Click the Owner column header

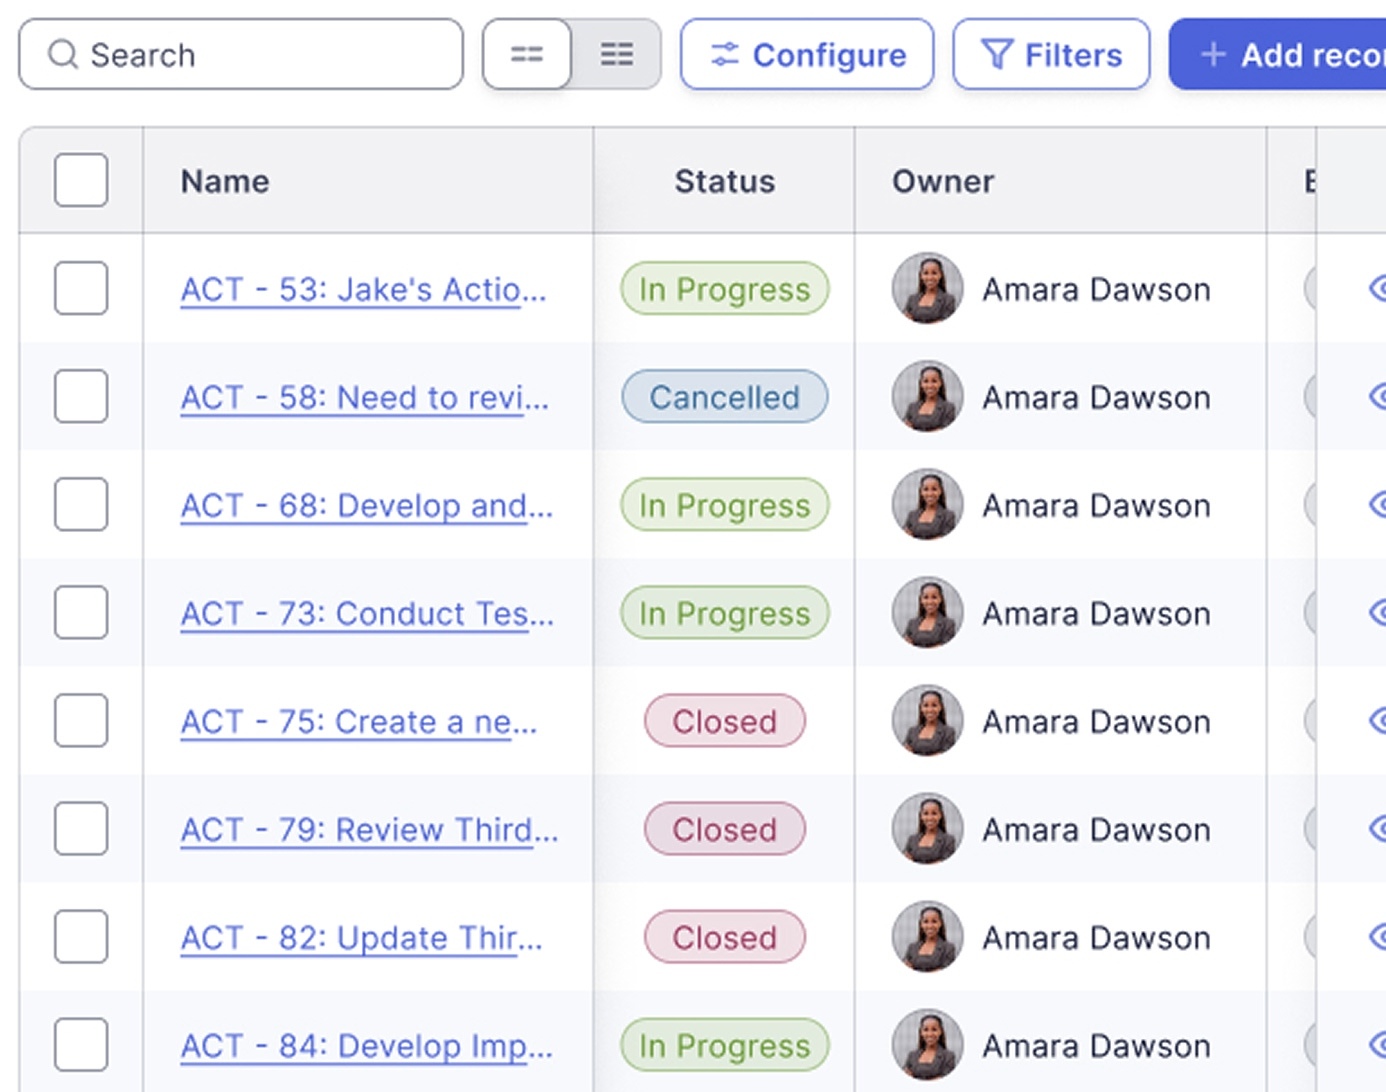click(x=942, y=182)
